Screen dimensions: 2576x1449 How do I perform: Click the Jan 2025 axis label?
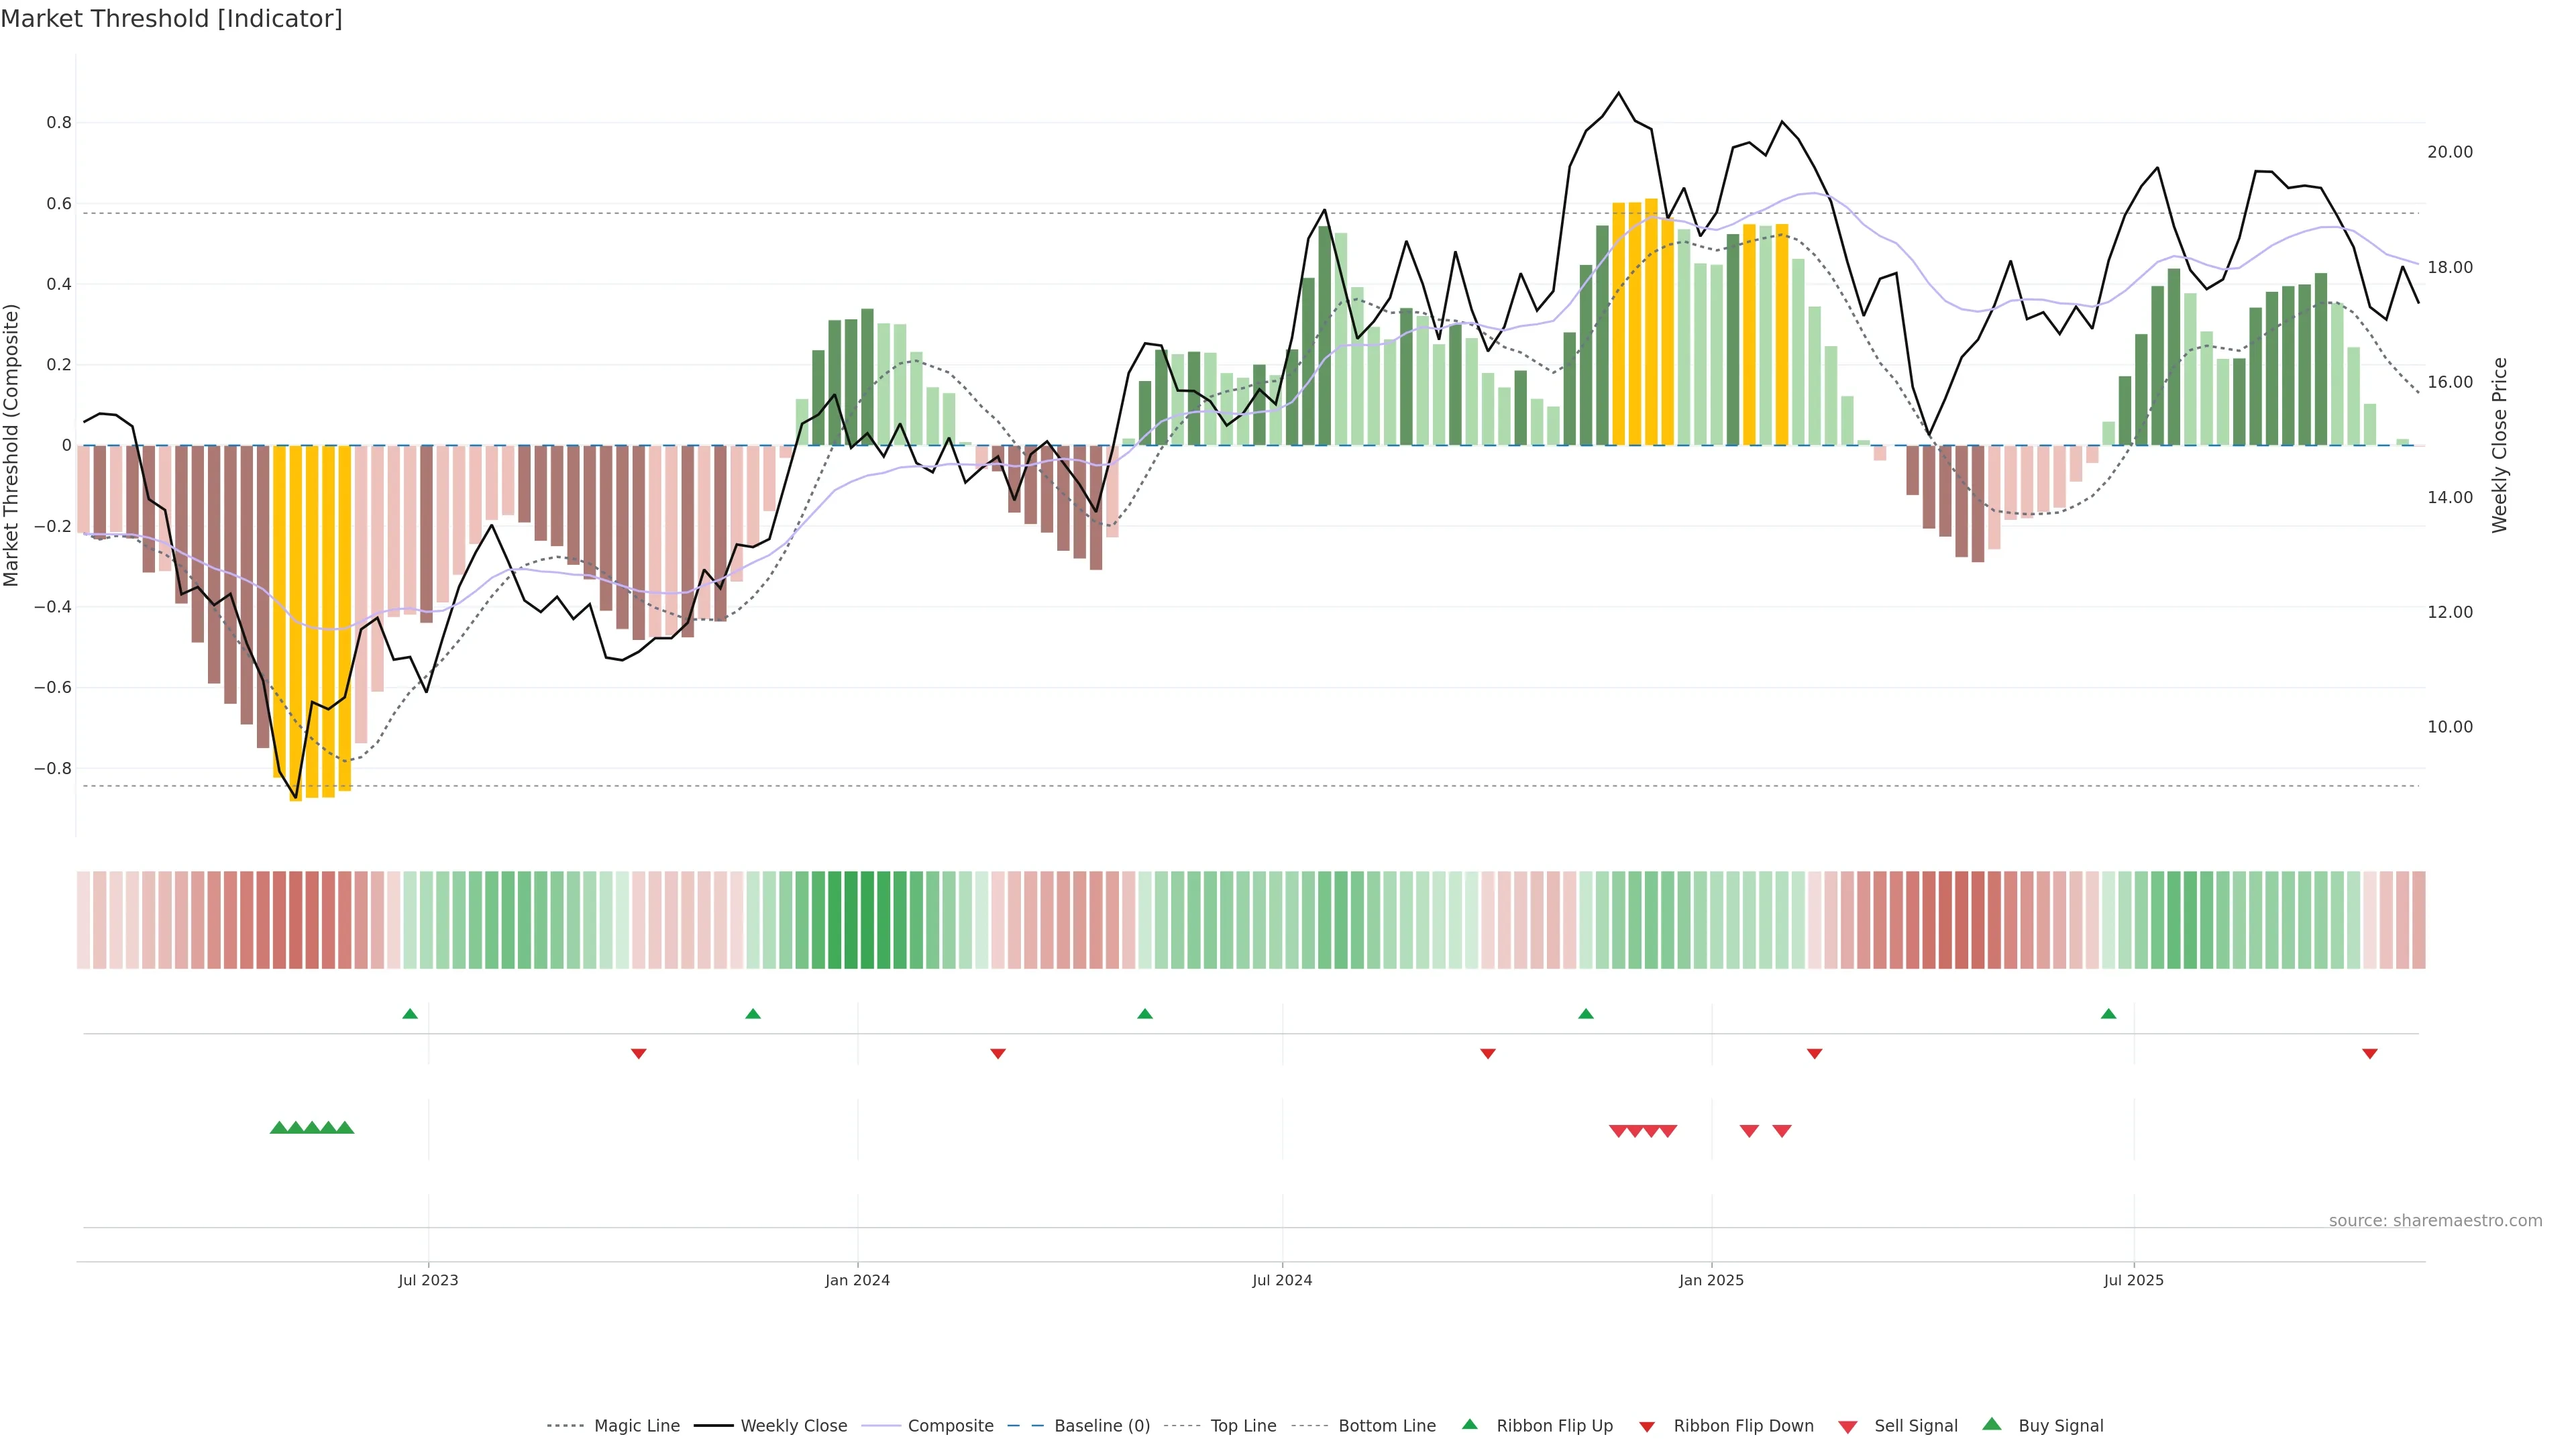click(1711, 1280)
